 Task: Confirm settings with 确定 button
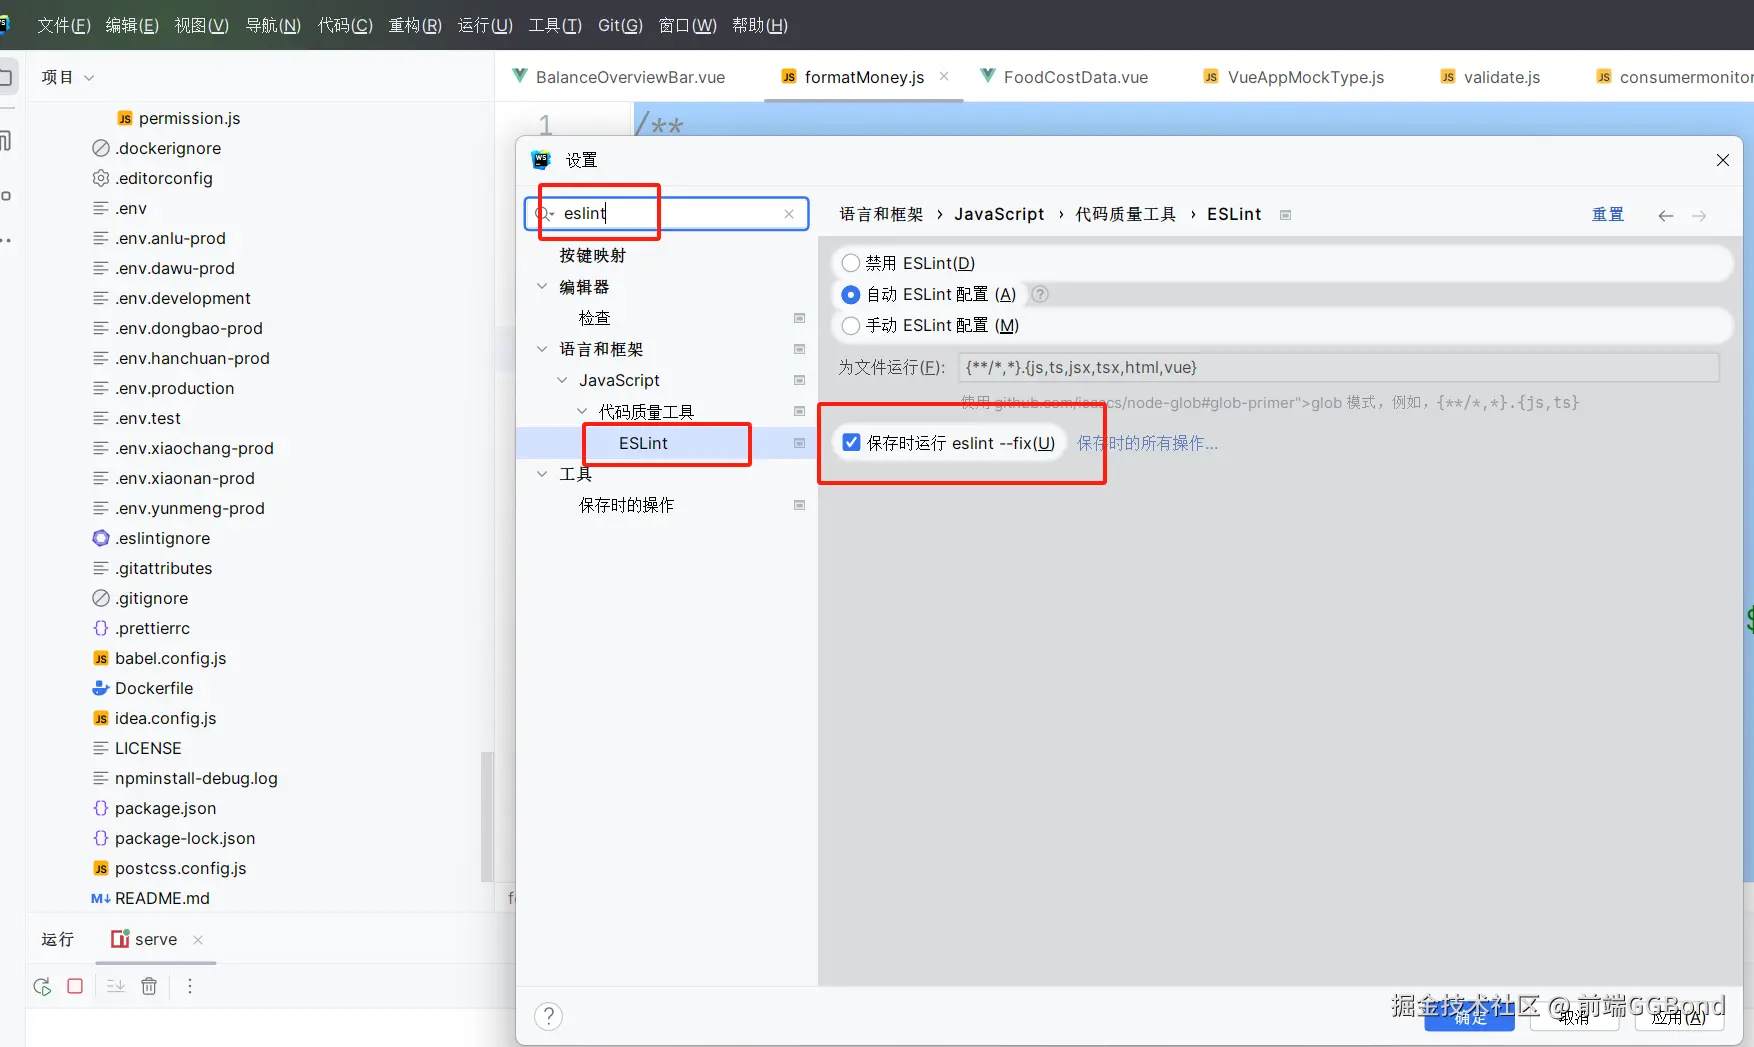click(1470, 1017)
